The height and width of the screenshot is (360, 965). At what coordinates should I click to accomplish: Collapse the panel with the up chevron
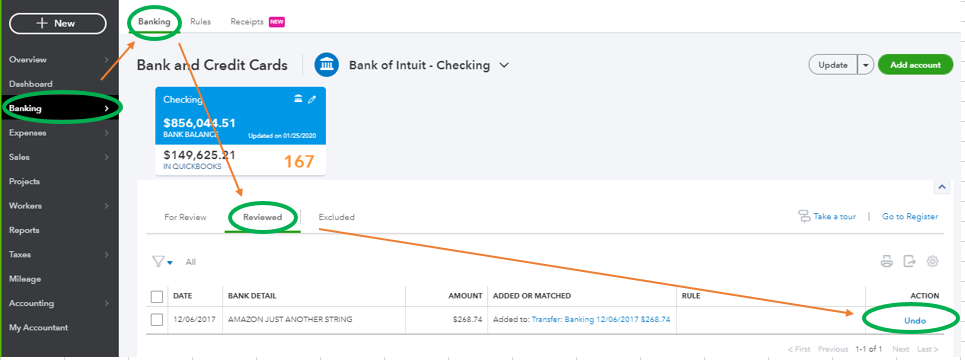(941, 186)
